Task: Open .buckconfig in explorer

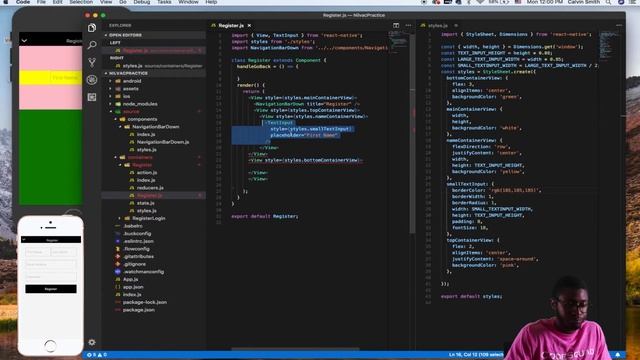Action: 137,233
